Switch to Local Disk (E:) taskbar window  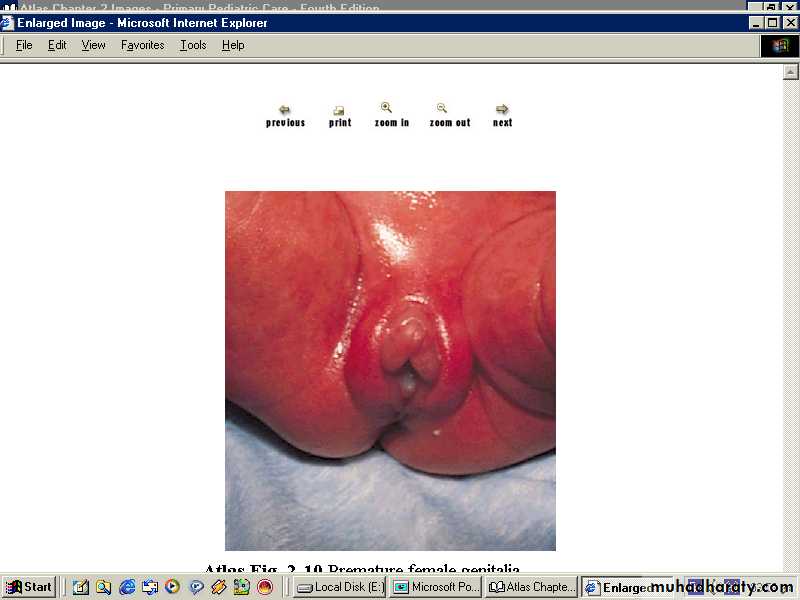click(339, 587)
